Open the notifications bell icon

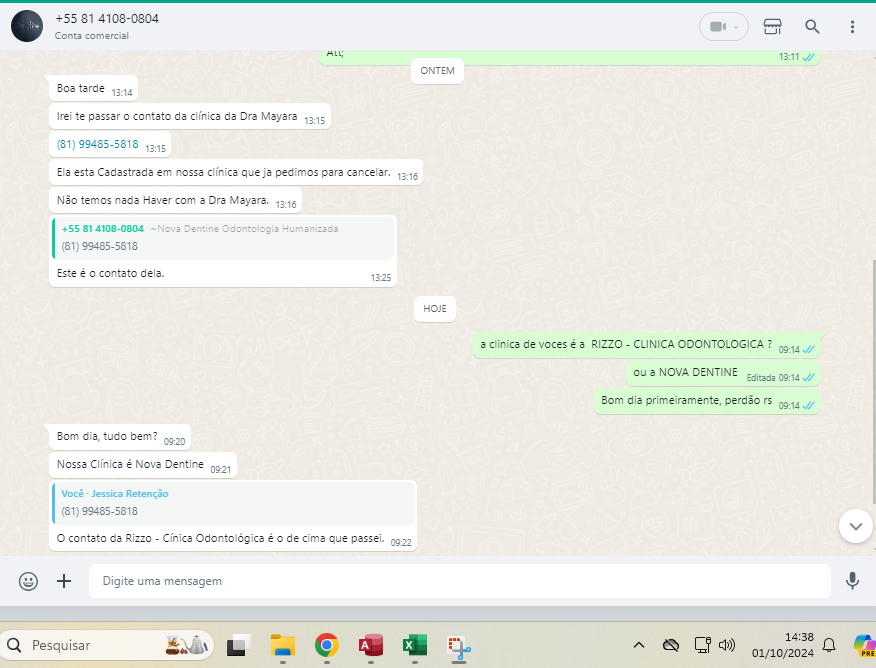click(829, 646)
